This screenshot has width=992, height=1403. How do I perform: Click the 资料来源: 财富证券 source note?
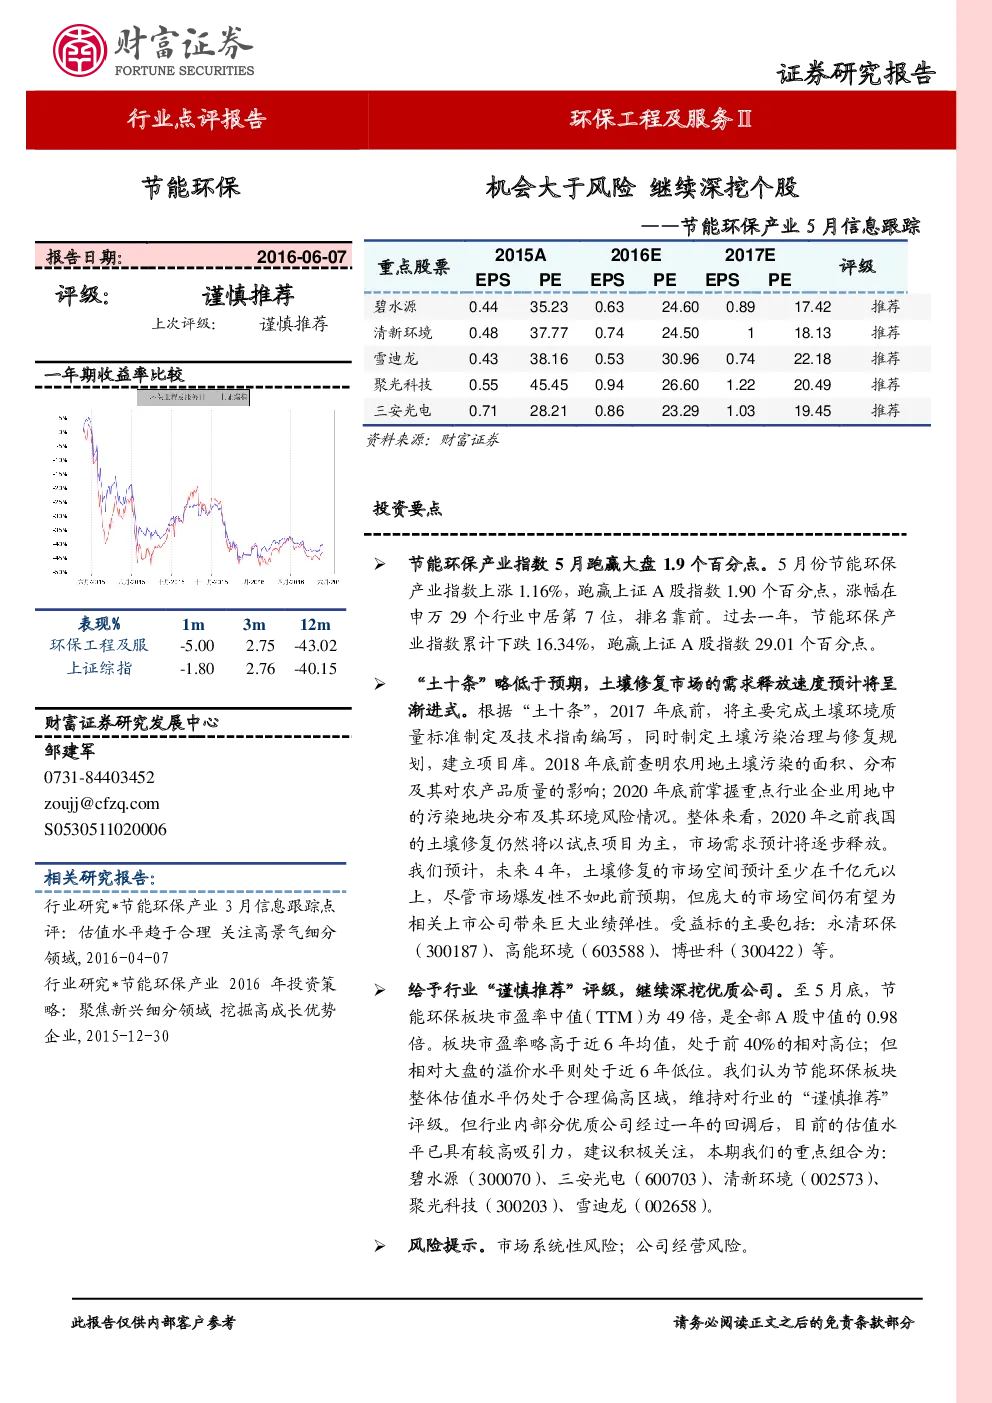click(432, 439)
